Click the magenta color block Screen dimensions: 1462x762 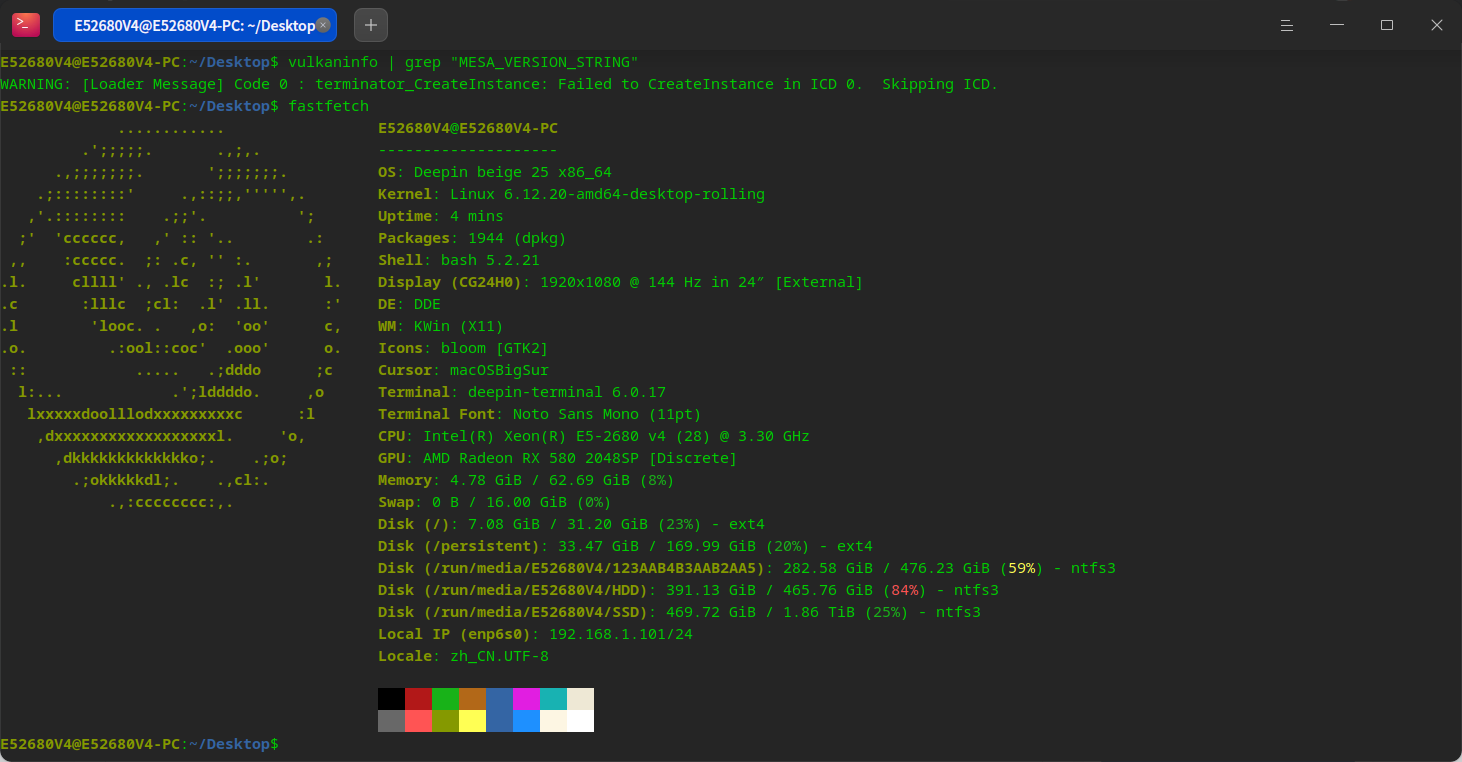(526, 699)
